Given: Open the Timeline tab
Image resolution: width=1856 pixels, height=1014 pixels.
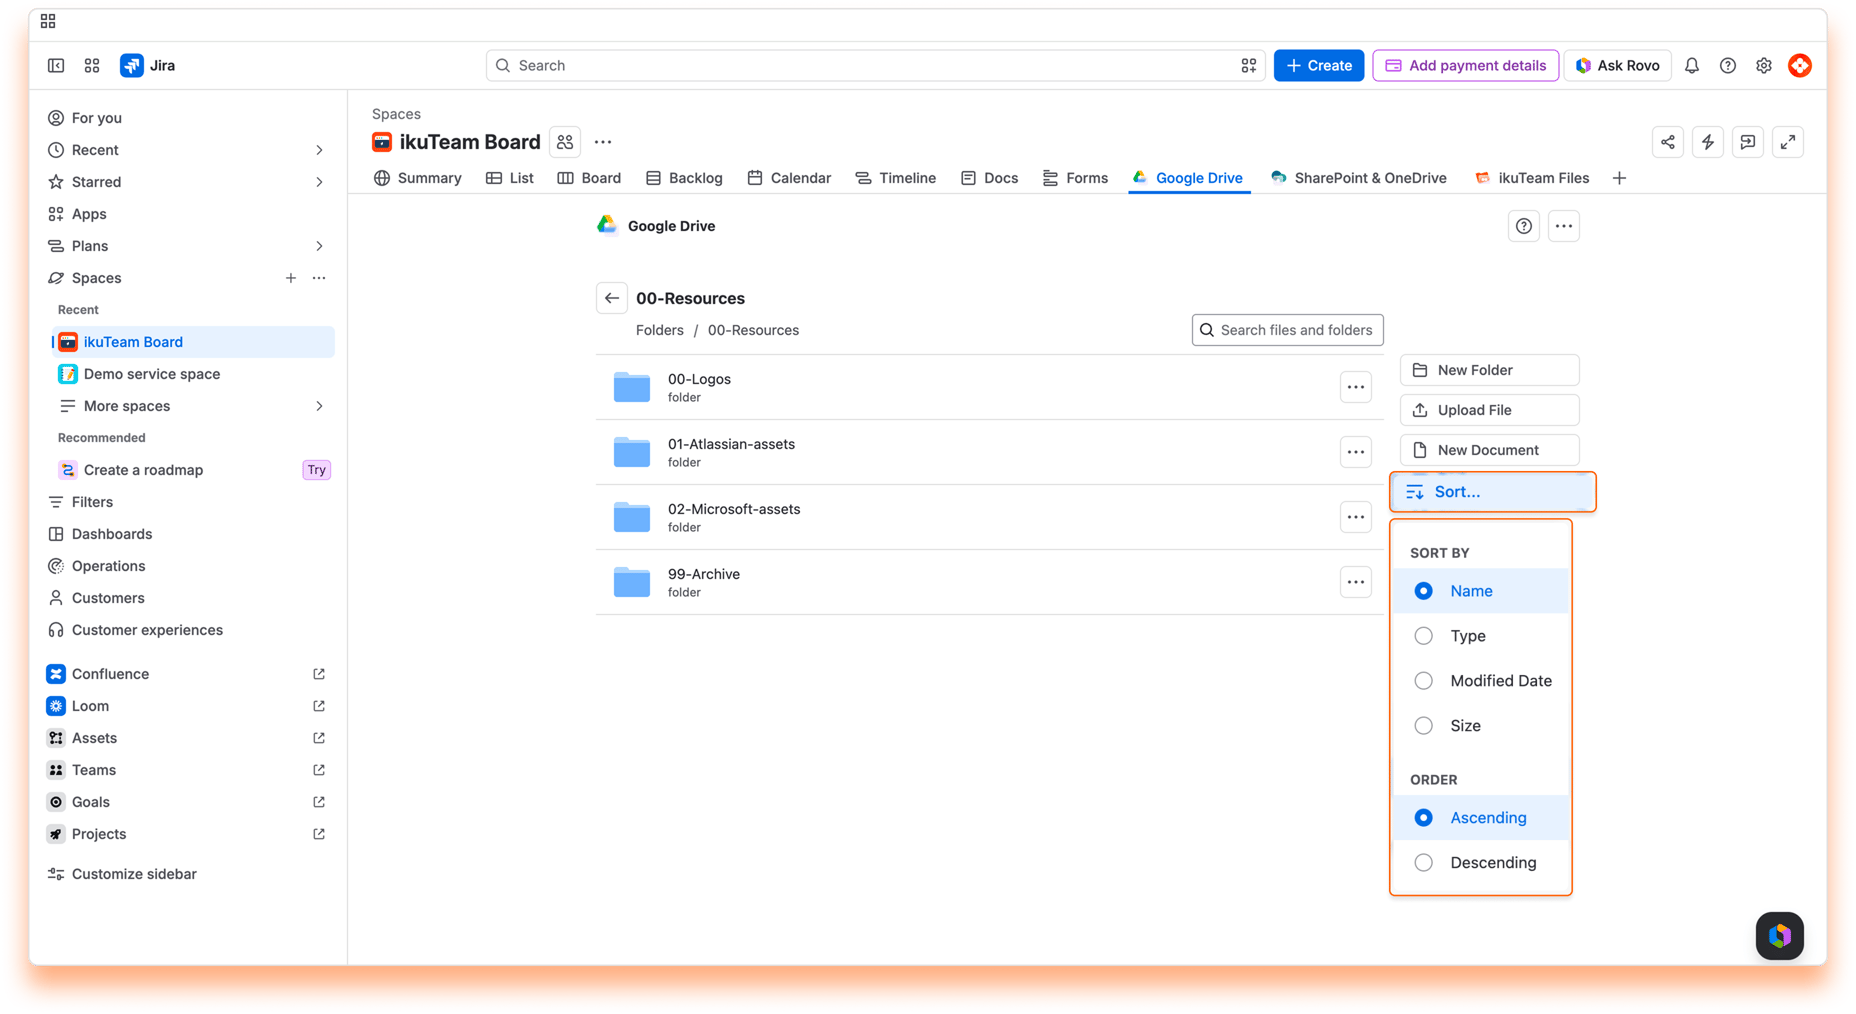Looking at the screenshot, I should [x=896, y=178].
